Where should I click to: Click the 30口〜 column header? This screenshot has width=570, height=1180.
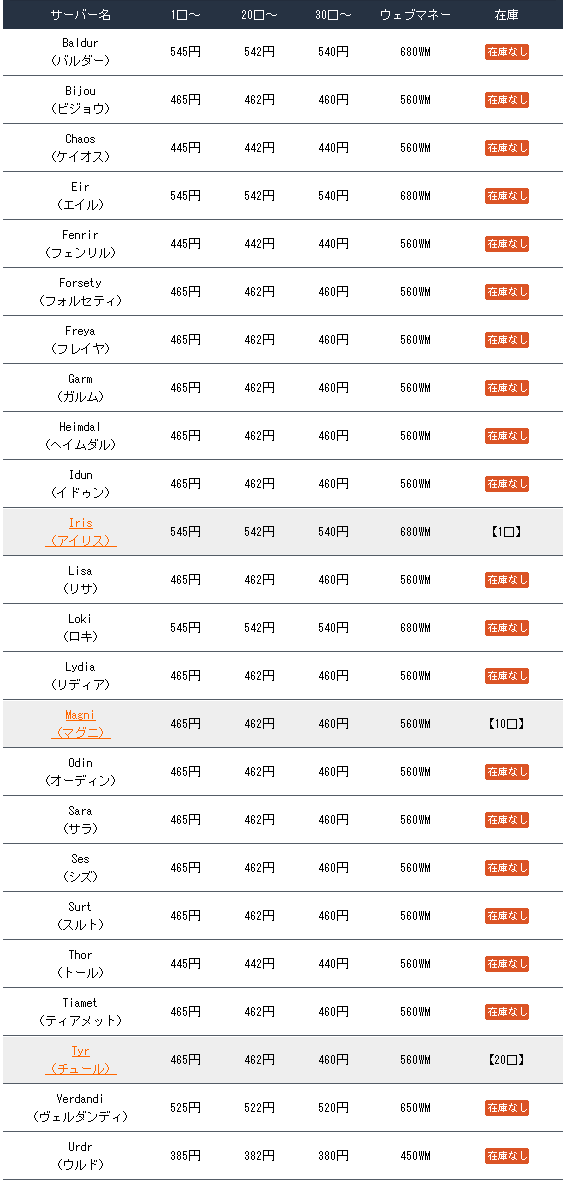[x=333, y=14]
